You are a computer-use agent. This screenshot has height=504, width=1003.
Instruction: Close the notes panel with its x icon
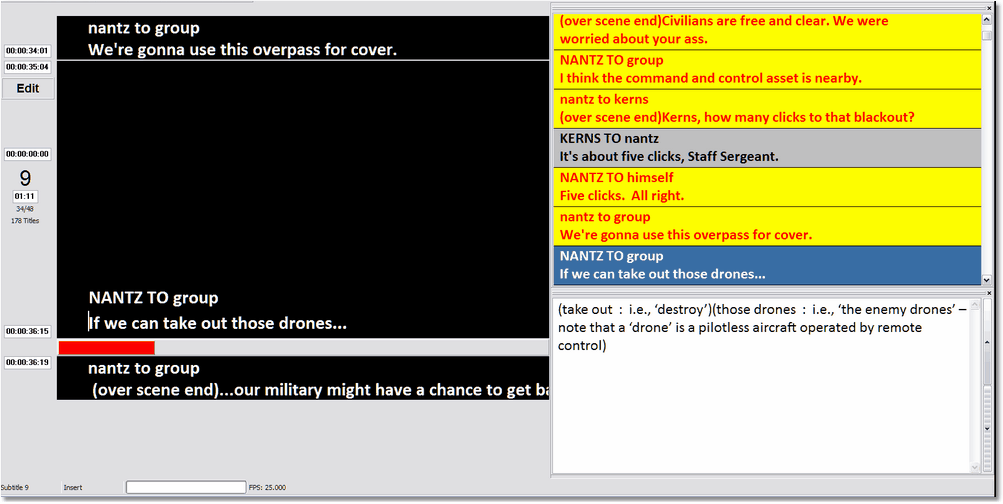(988, 291)
